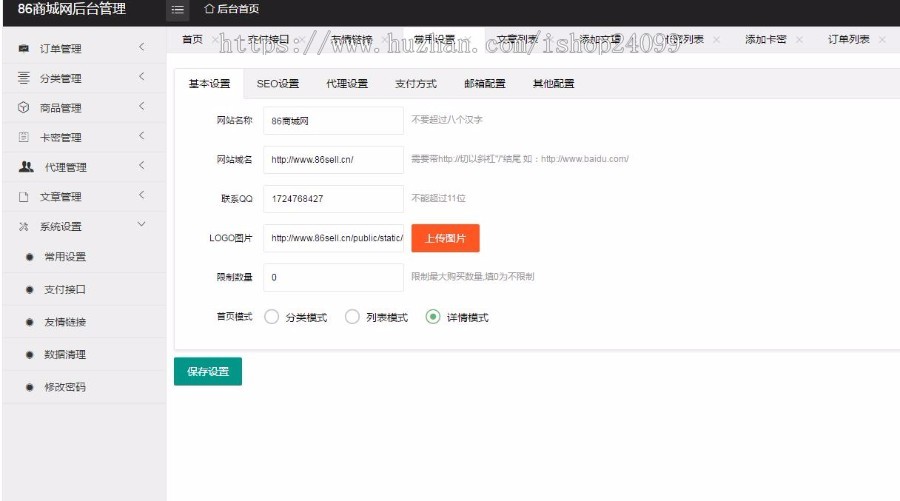Collapse 系统设置 menu chevron
900x501 pixels.
(142, 224)
